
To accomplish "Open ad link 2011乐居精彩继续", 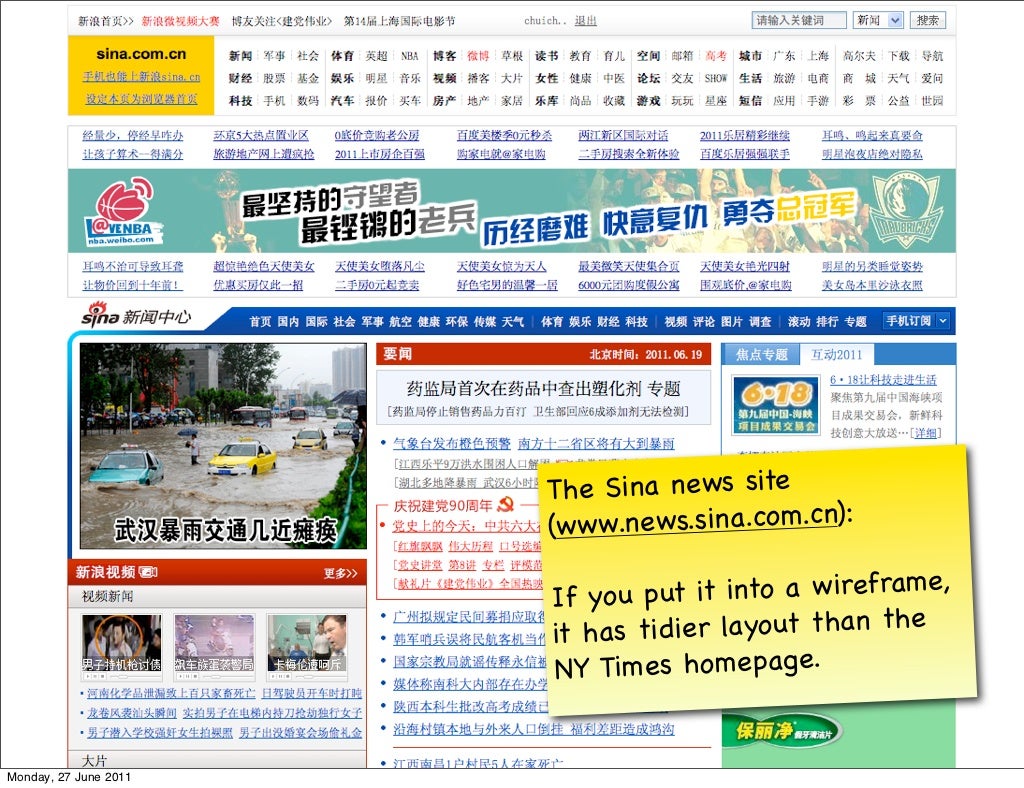I will point(744,135).
